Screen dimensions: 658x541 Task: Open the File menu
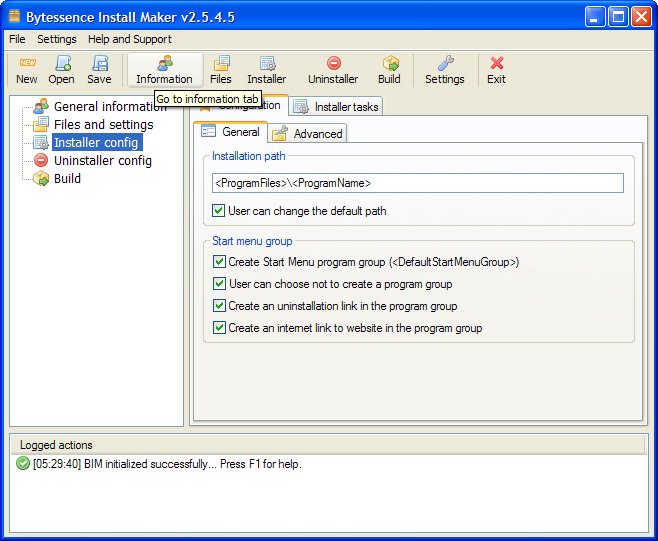[17, 39]
